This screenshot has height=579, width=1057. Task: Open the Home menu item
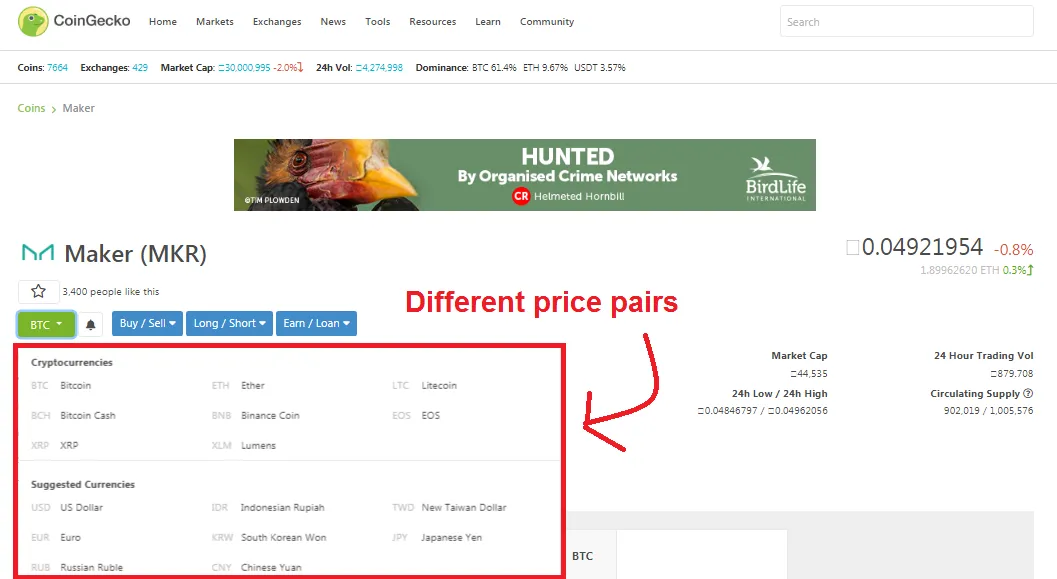click(162, 22)
